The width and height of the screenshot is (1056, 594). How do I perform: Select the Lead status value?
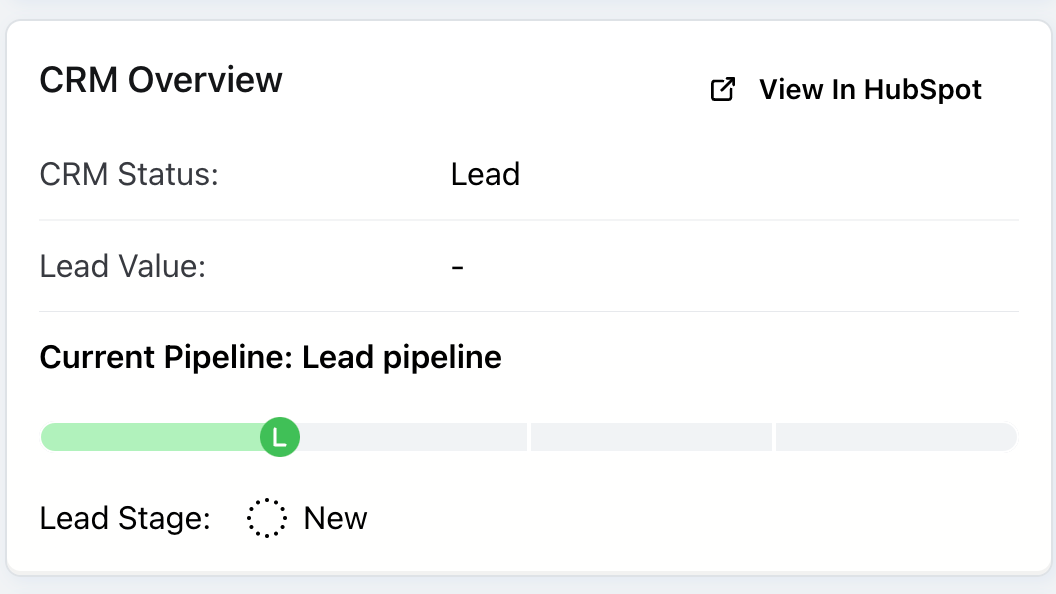485,174
